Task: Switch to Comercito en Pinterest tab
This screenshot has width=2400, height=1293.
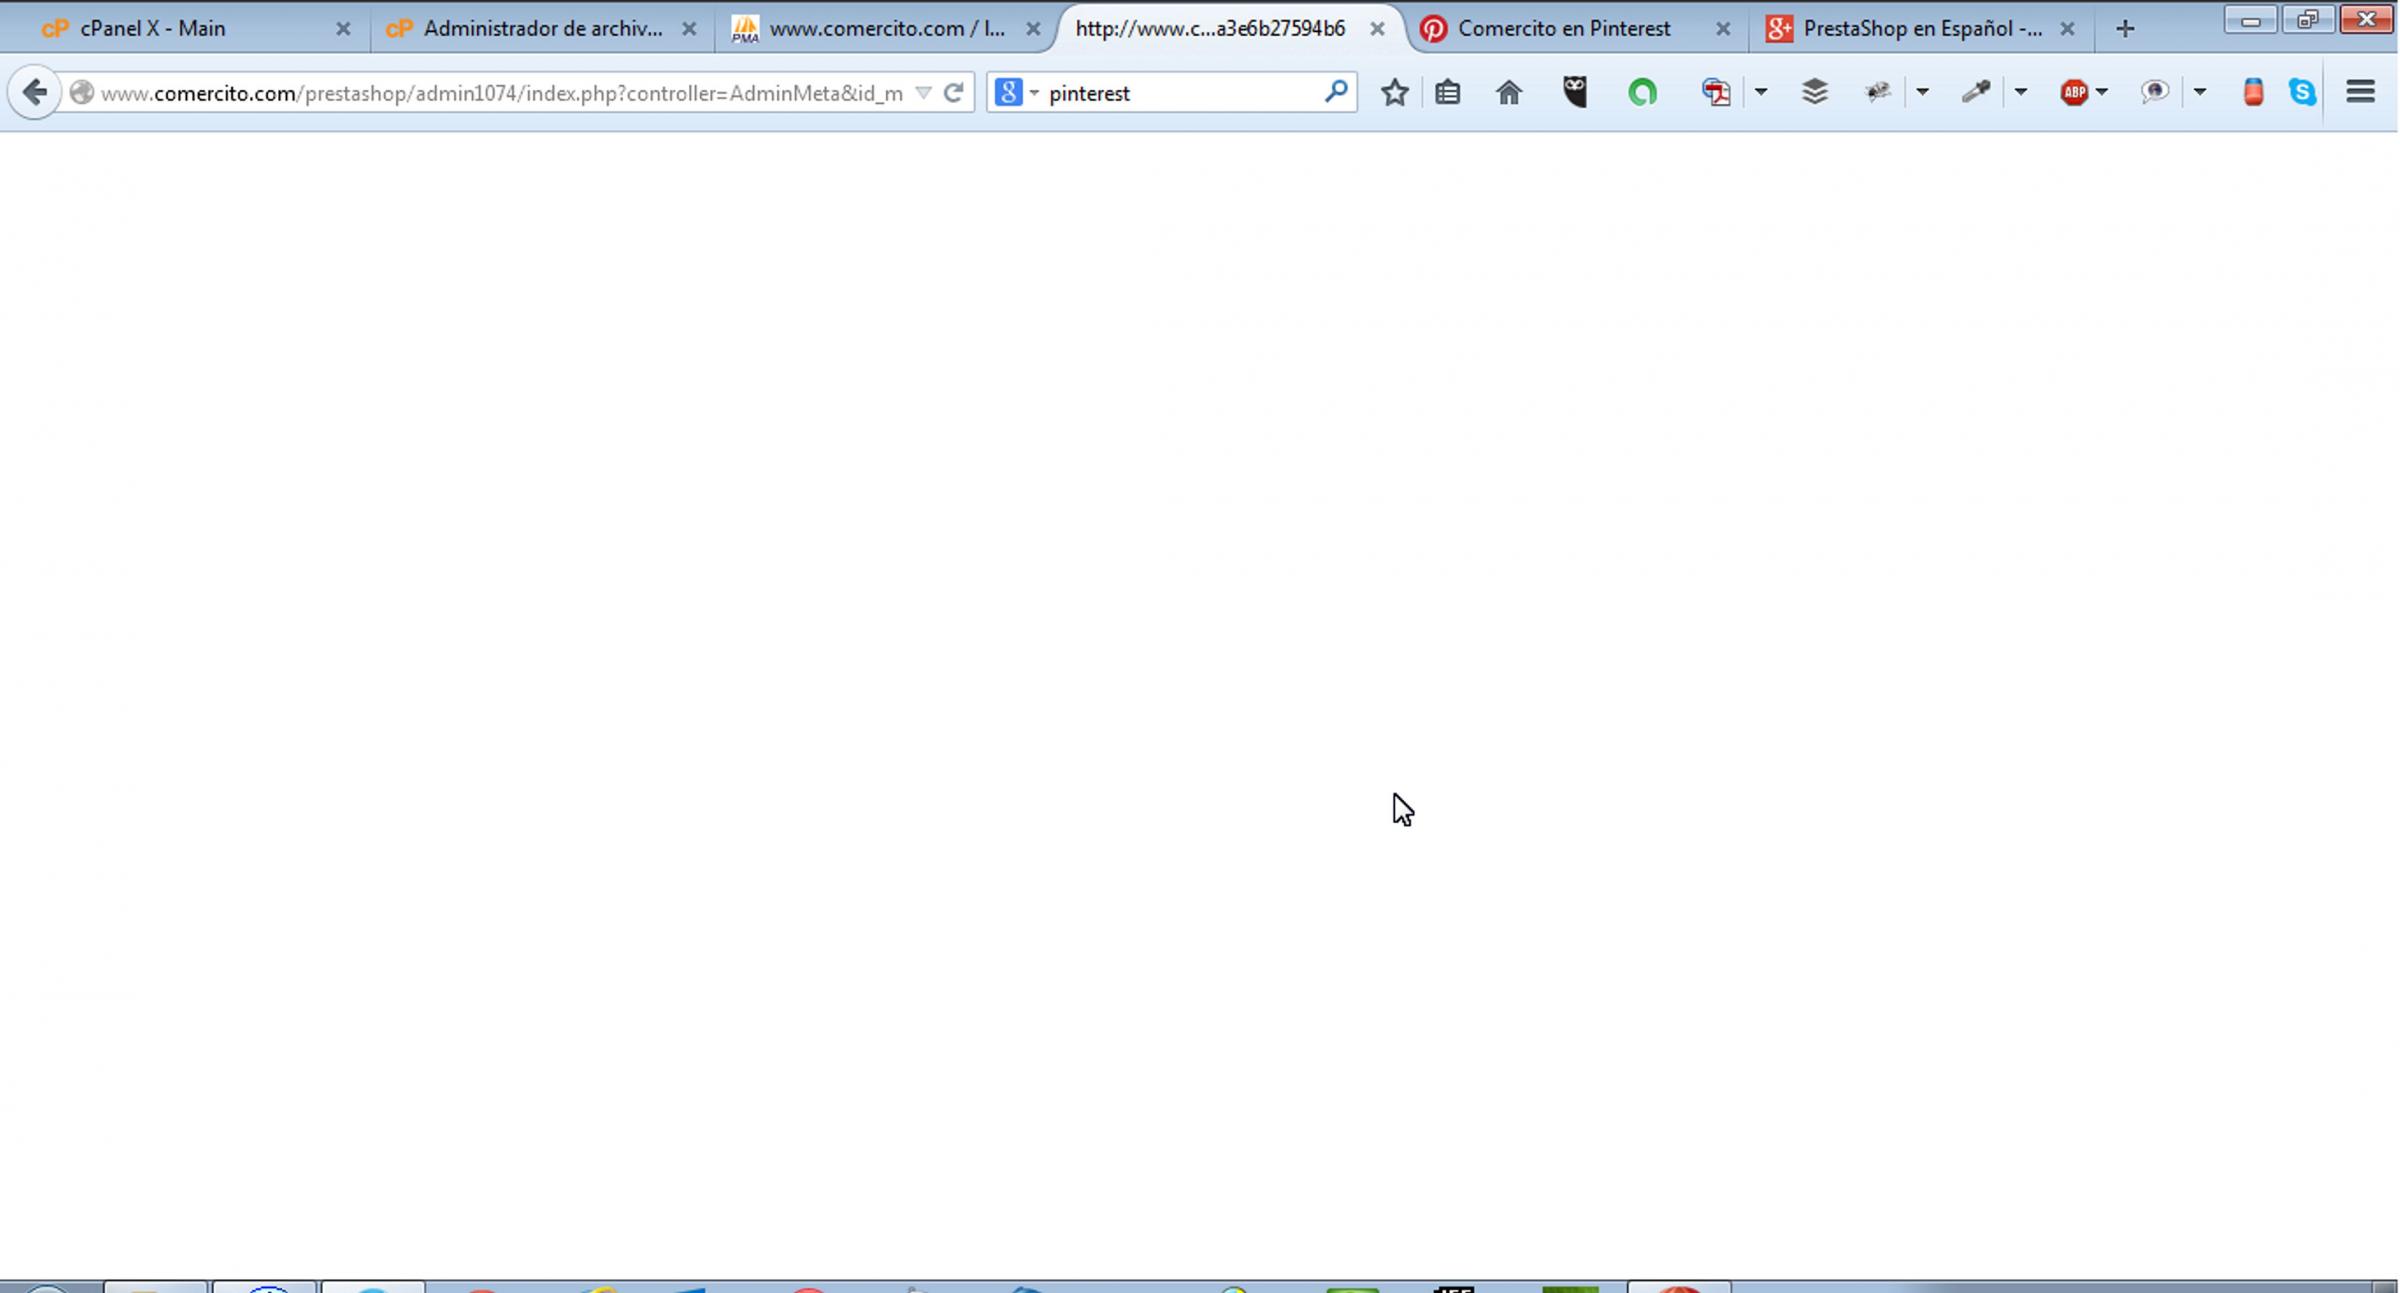Action: point(1563,29)
